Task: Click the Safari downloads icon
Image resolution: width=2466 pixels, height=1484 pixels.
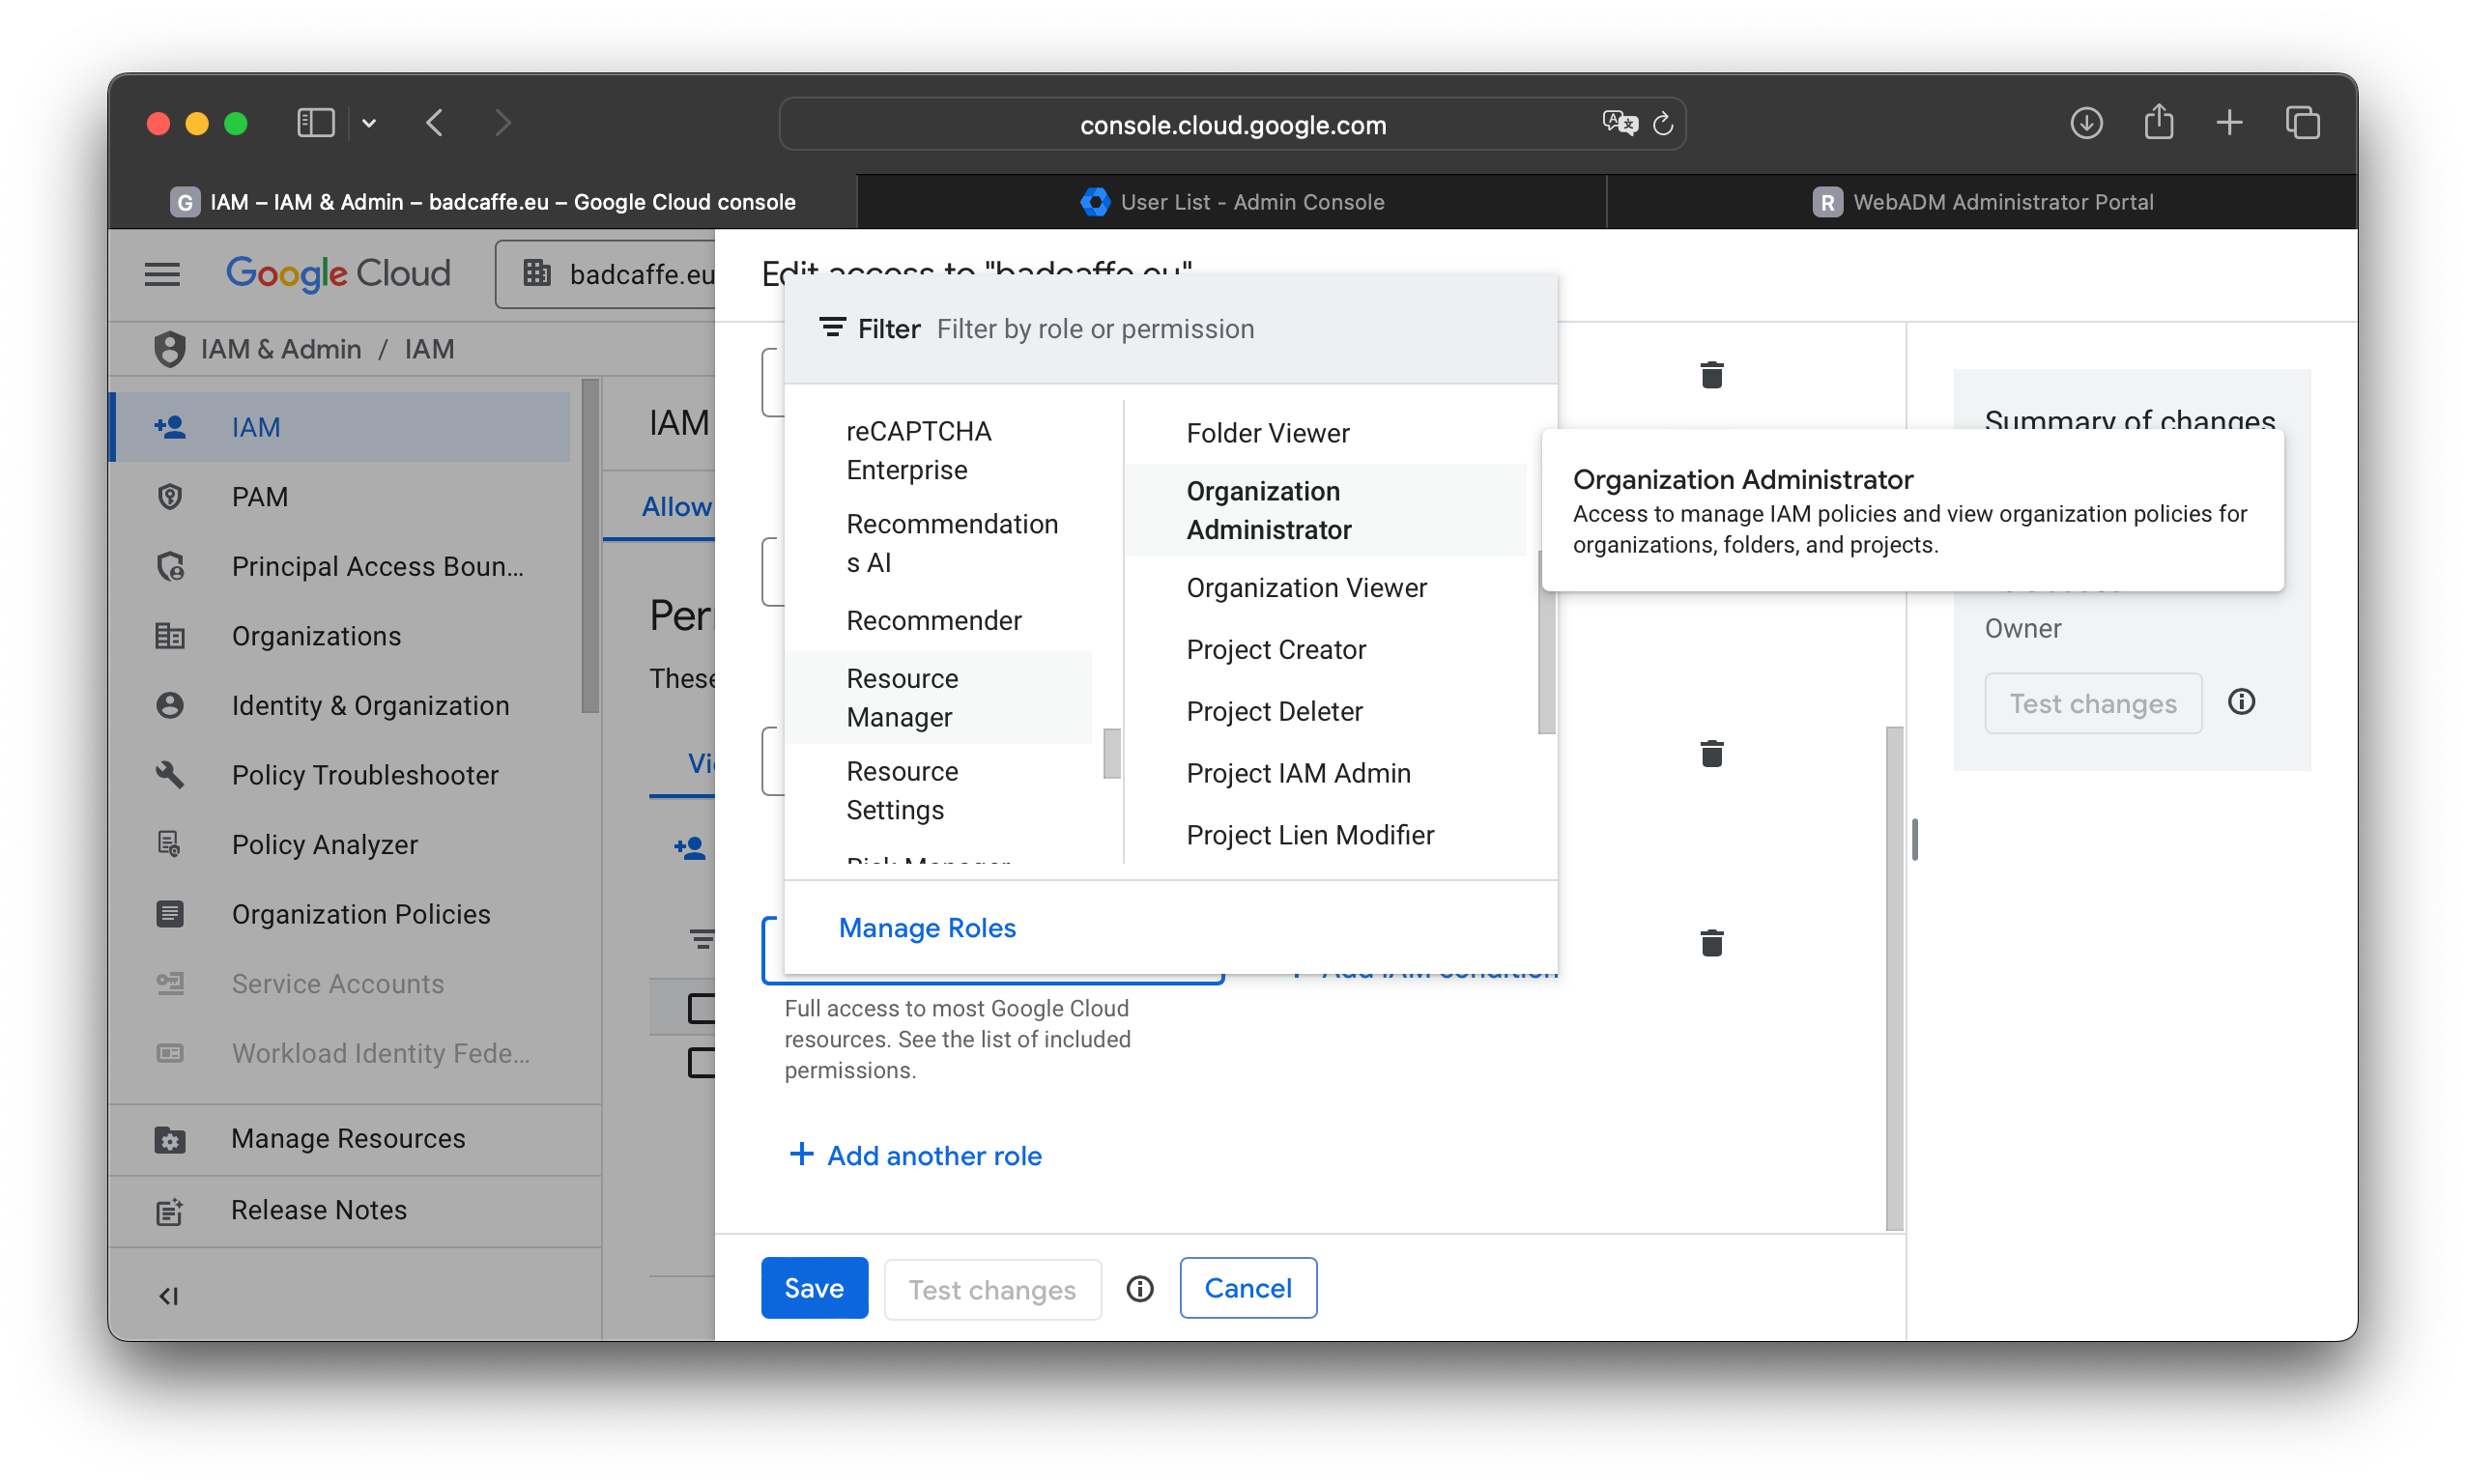Action: [2085, 124]
